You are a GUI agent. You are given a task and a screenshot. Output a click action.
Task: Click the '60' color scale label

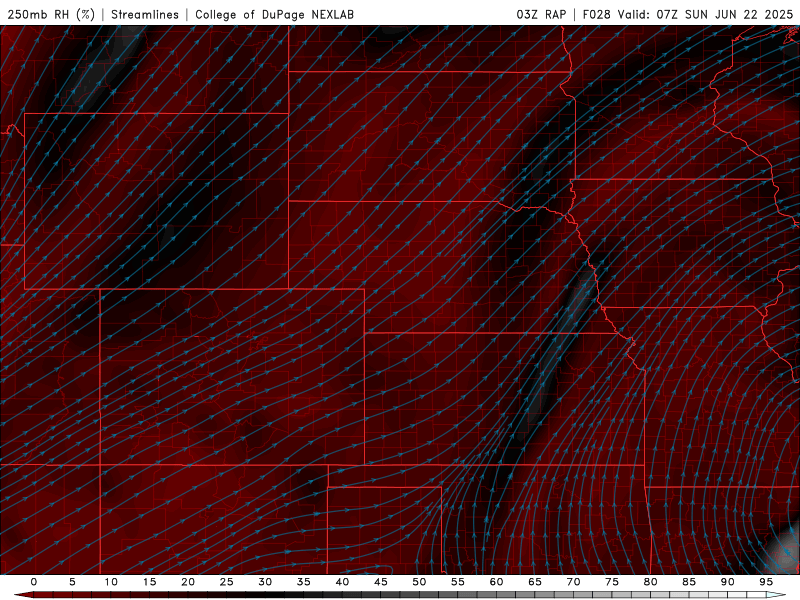click(496, 582)
